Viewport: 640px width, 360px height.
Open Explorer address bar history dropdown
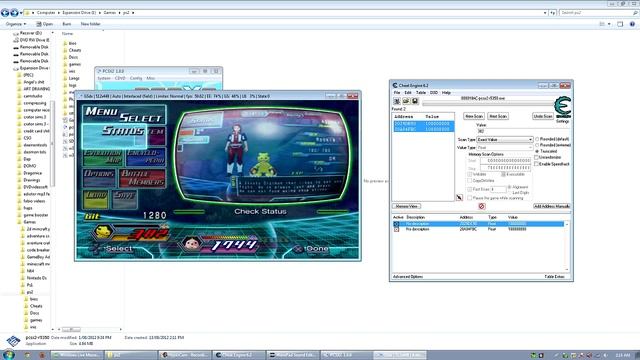tap(545, 13)
